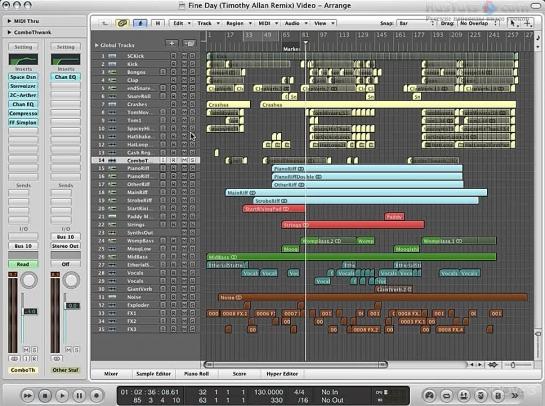Click the Chan EQ insert on Other Stuf strip
Viewport: 545px width, 406px height.
65,77
